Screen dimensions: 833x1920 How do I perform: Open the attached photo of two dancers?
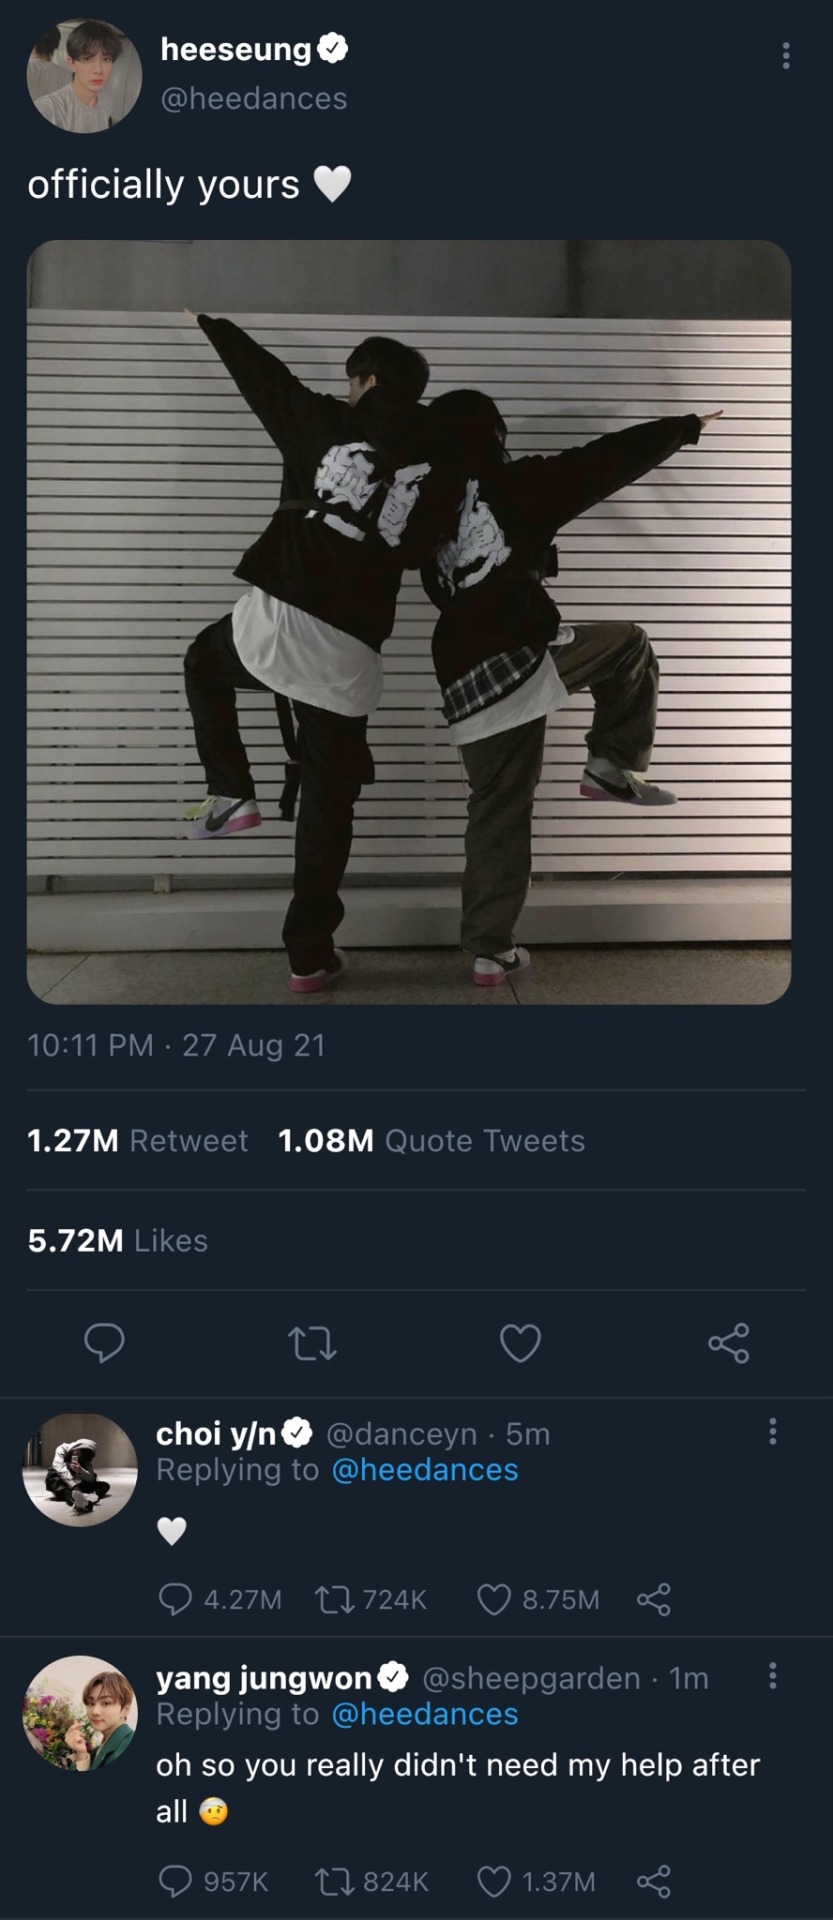pos(409,622)
